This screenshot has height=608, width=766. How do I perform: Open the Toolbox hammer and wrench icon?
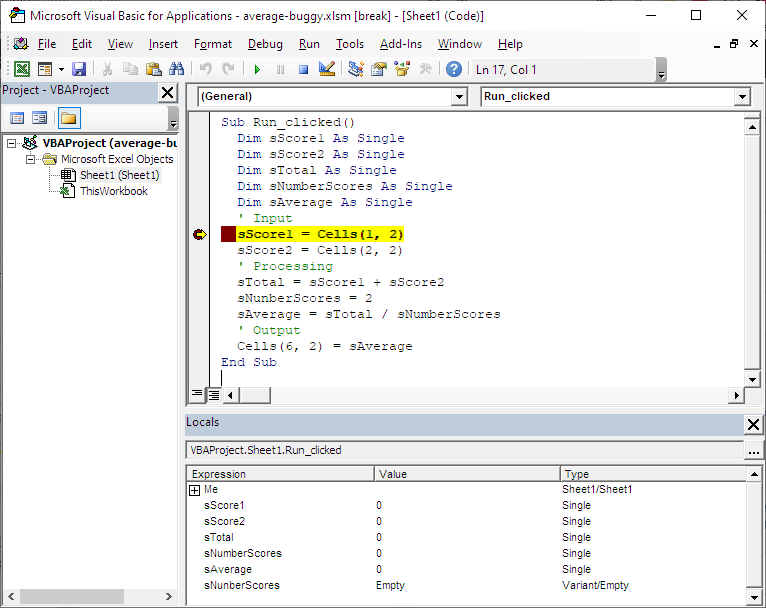pyautogui.click(x=426, y=69)
